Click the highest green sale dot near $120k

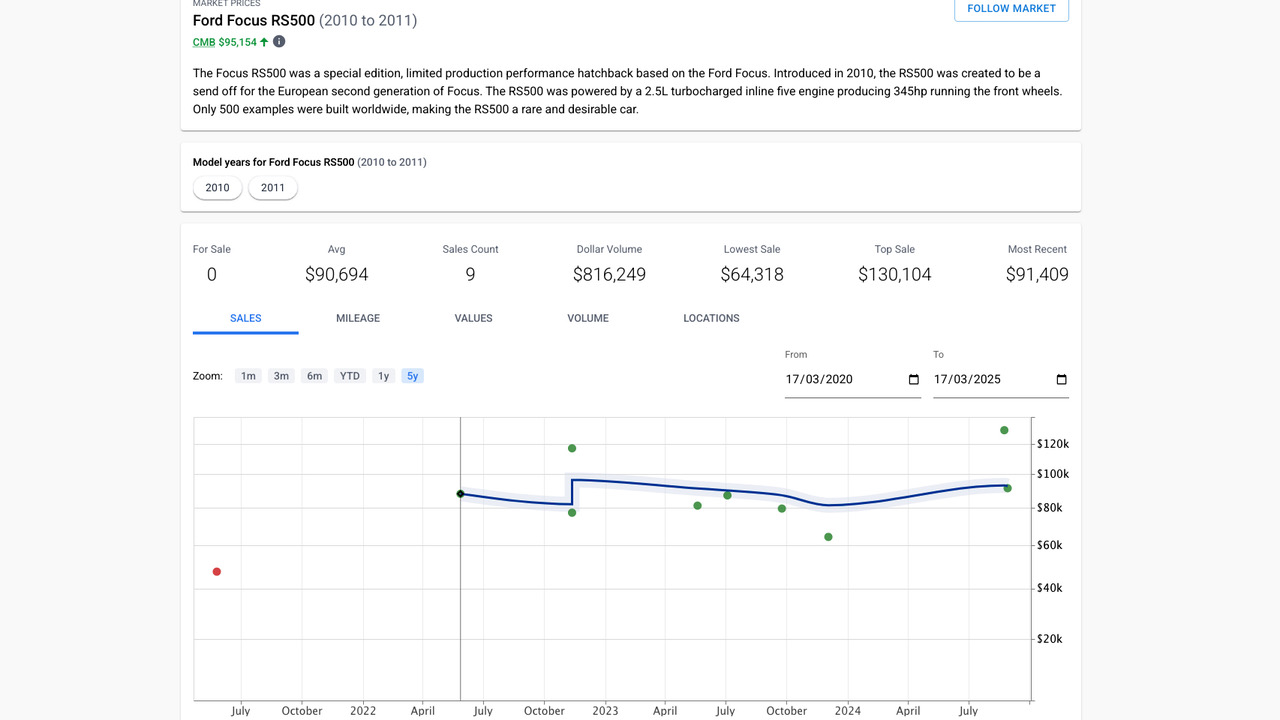(1004, 430)
